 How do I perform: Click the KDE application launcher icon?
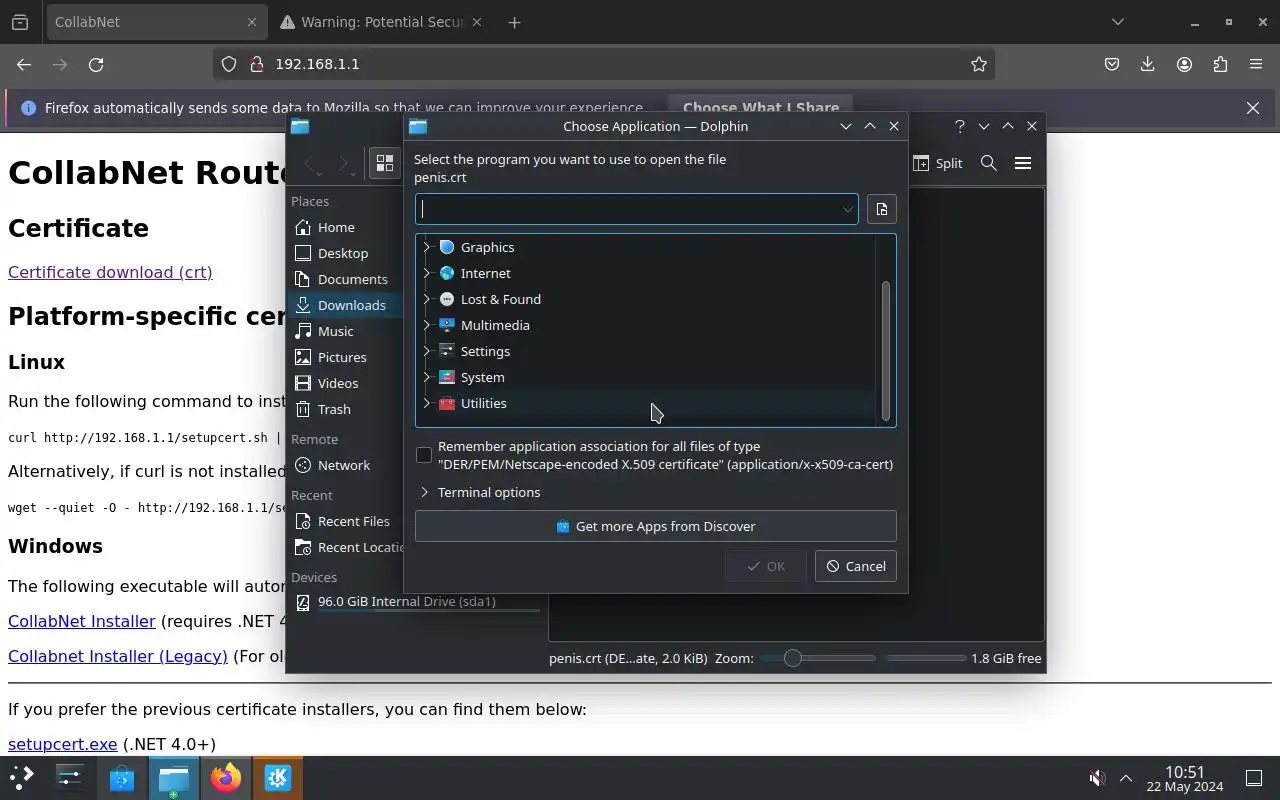coord(21,777)
